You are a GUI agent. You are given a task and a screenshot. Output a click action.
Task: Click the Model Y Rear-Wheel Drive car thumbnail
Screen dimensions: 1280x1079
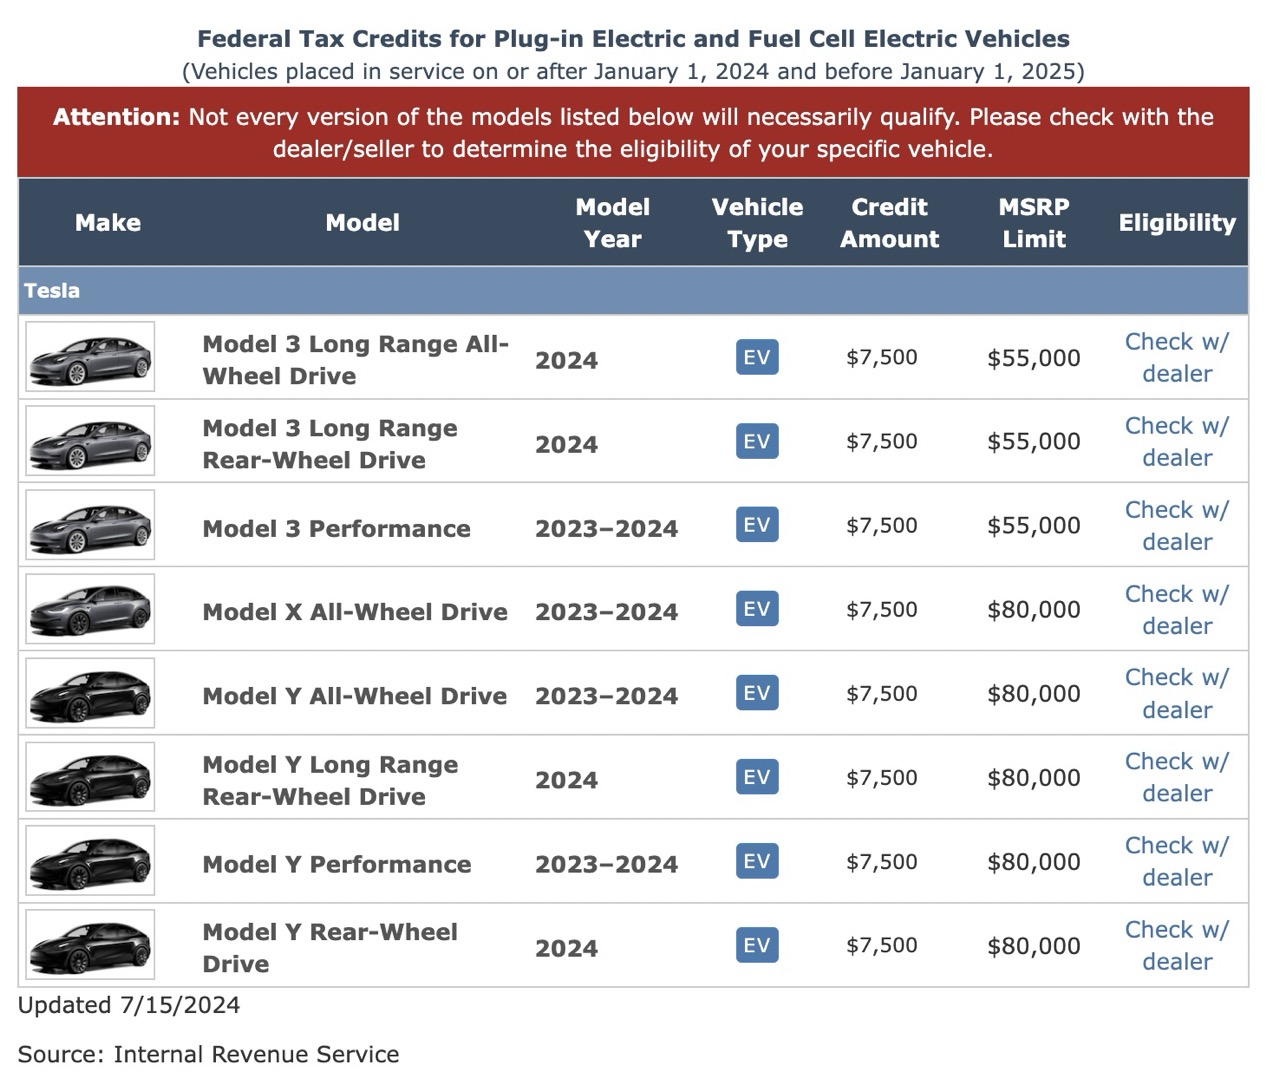coord(90,945)
